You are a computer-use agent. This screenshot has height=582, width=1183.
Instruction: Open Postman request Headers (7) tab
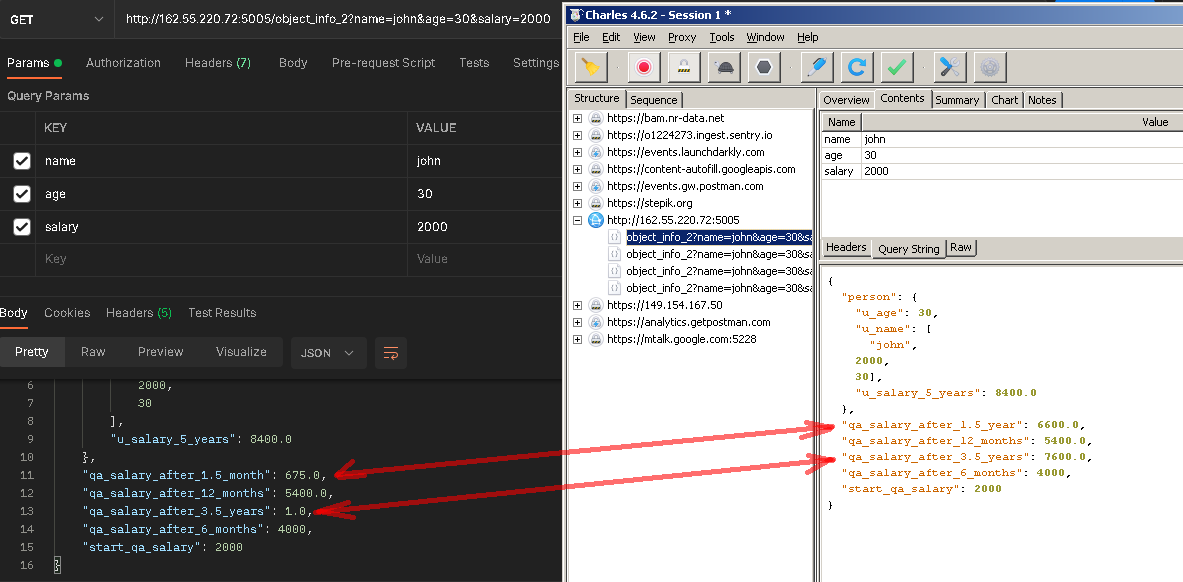[x=218, y=63]
